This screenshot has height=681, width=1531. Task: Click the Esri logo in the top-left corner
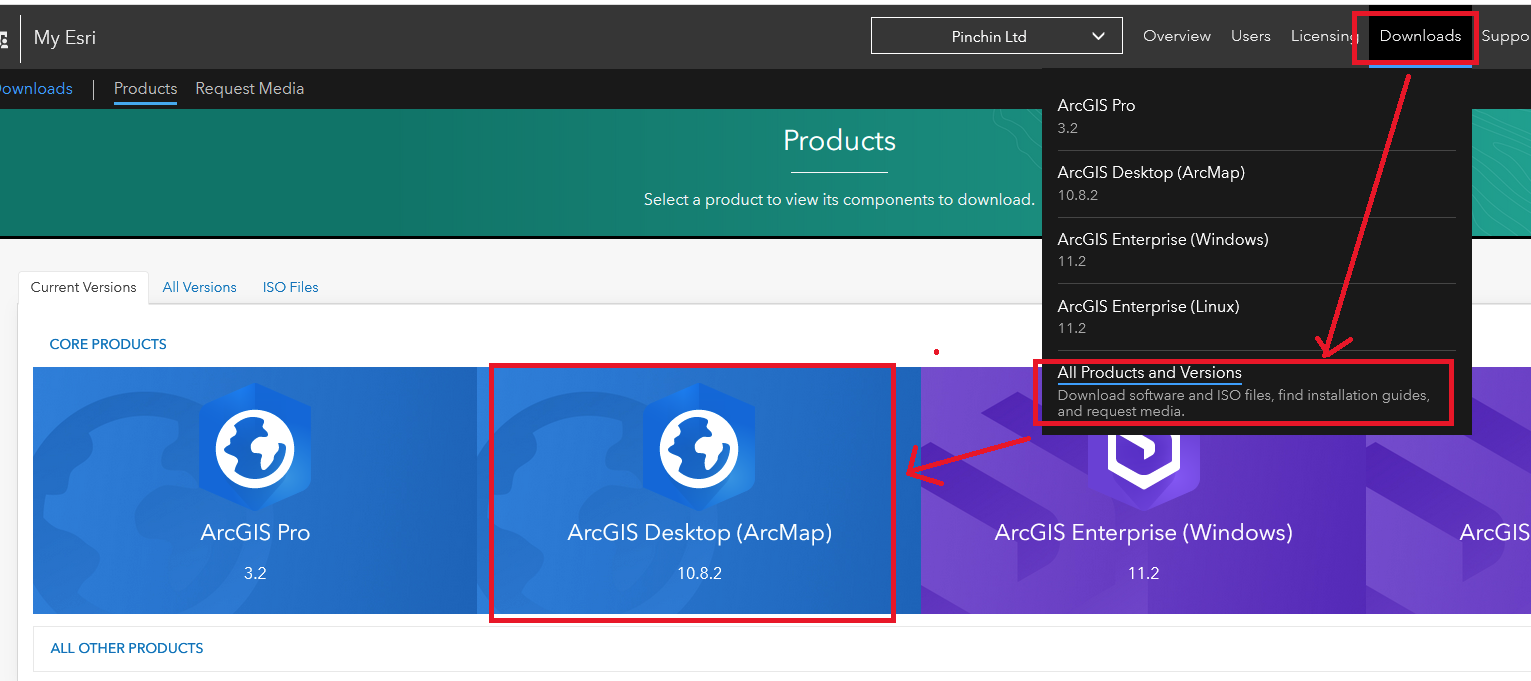tap(6, 38)
